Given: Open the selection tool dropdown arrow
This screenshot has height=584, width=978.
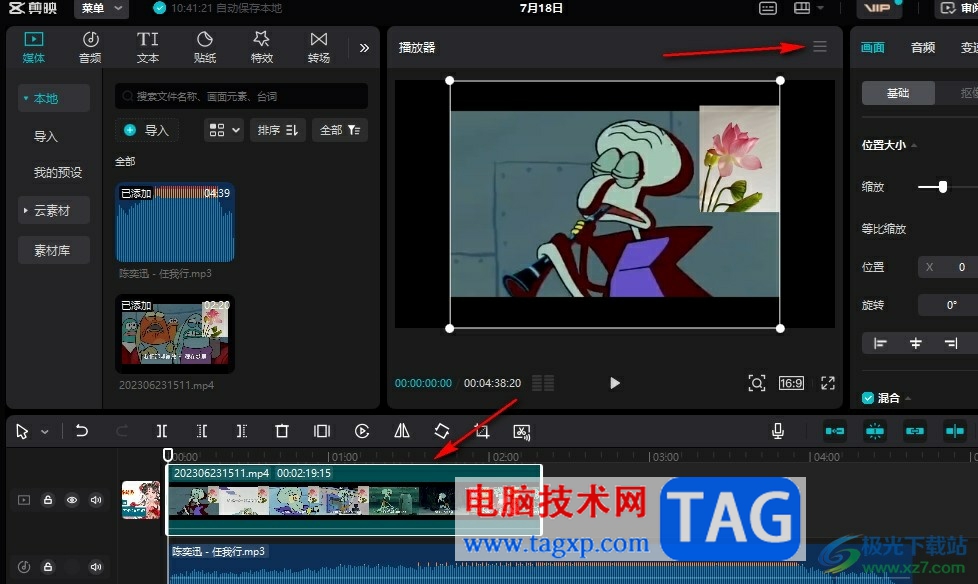Looking at the screenshot, I should [x=45, y=432].
